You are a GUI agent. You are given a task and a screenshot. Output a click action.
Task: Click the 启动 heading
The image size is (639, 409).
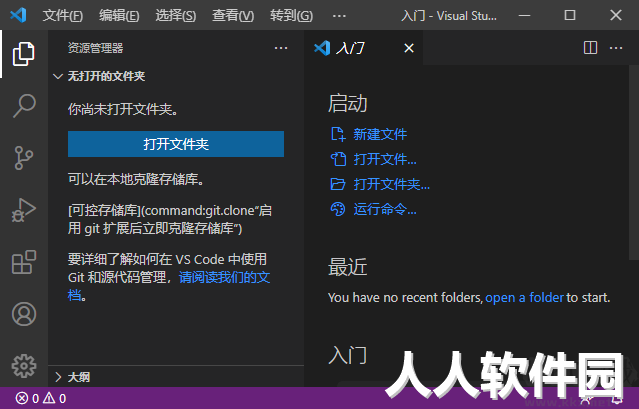(x=348, y=103)
